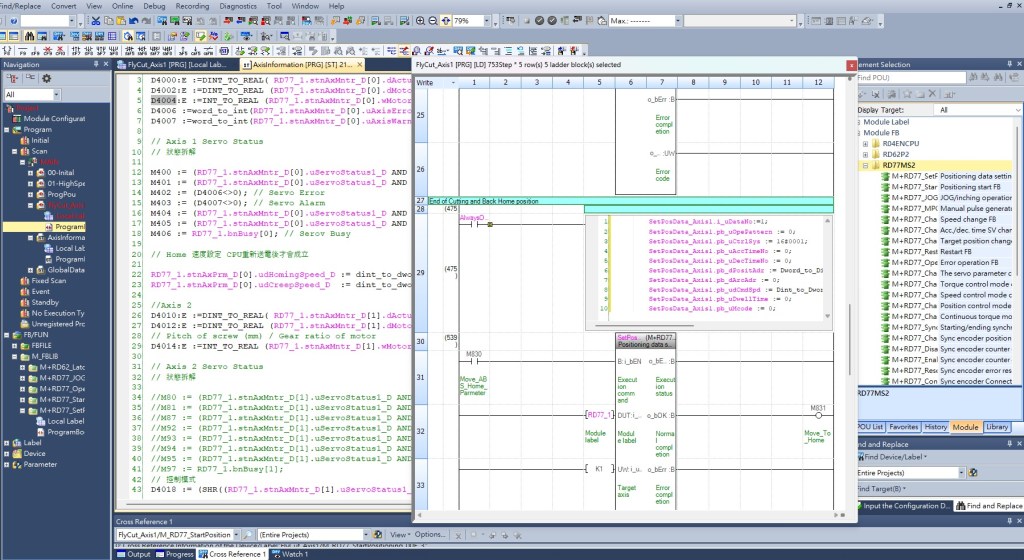This screenshot has height=560, width=1024.
Task: Click the help question-mark icon
Action: (13, 21)
